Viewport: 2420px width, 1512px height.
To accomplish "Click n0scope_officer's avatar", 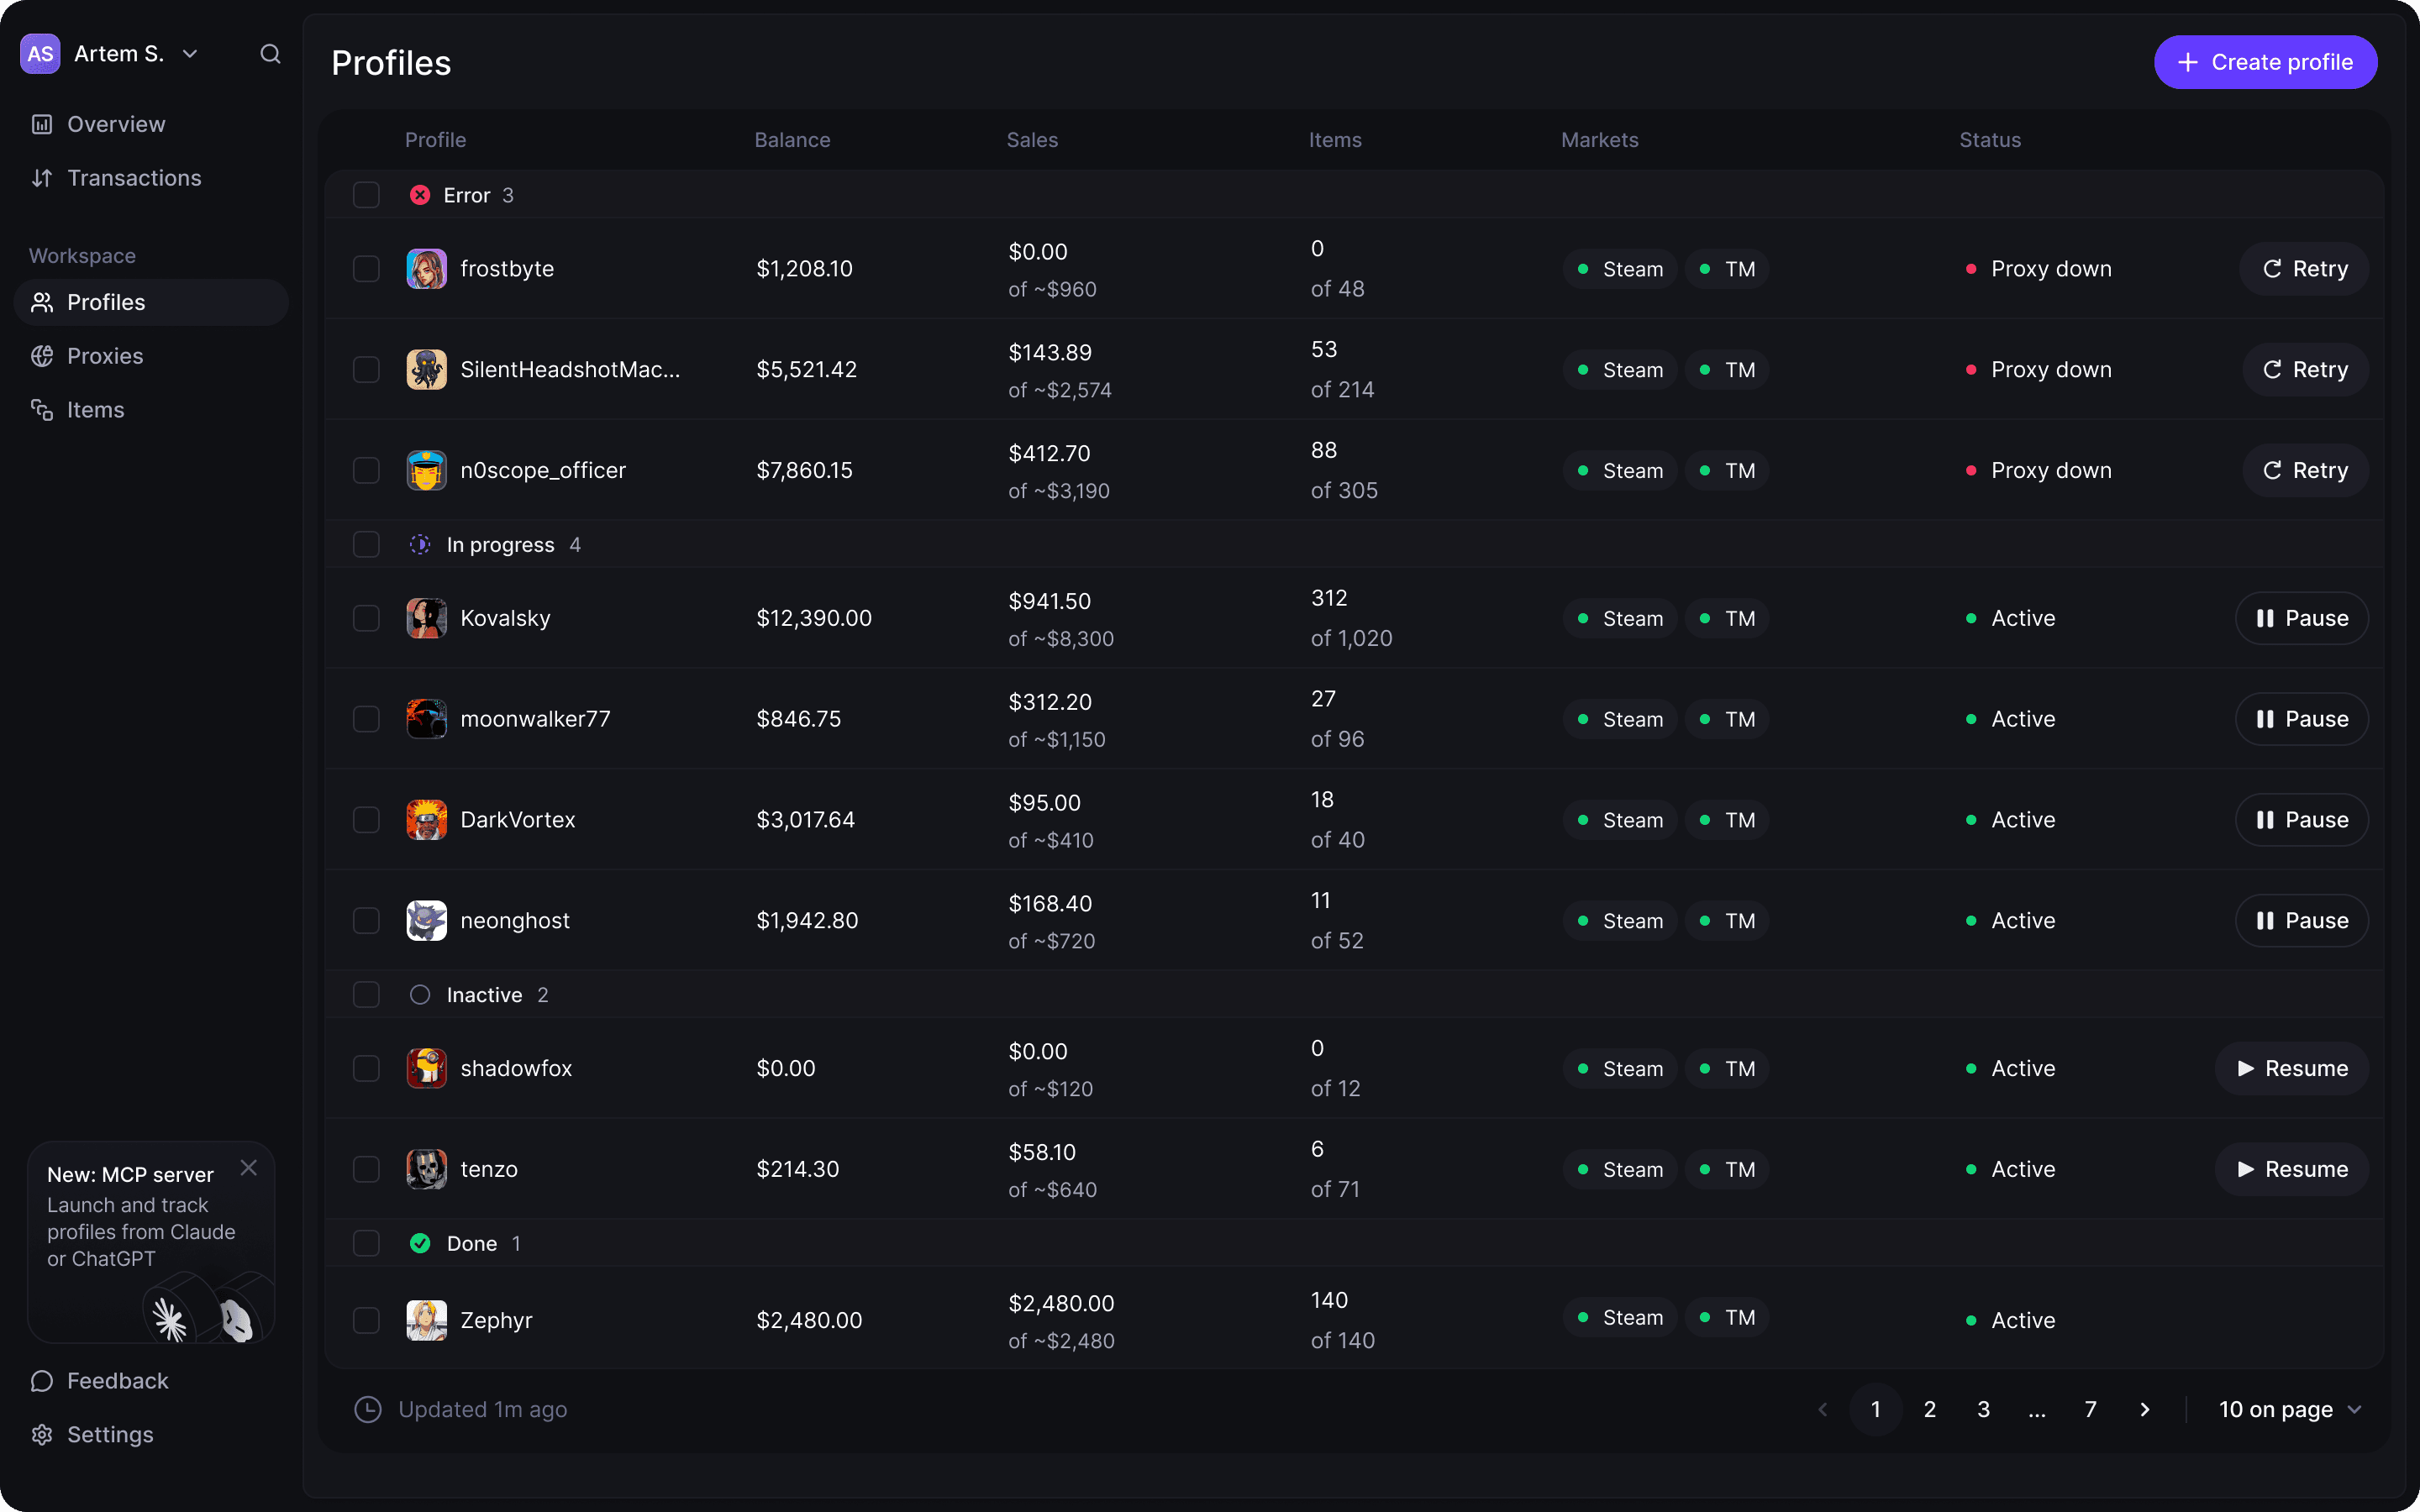I will pyautogui.click(x=426, y=470).
